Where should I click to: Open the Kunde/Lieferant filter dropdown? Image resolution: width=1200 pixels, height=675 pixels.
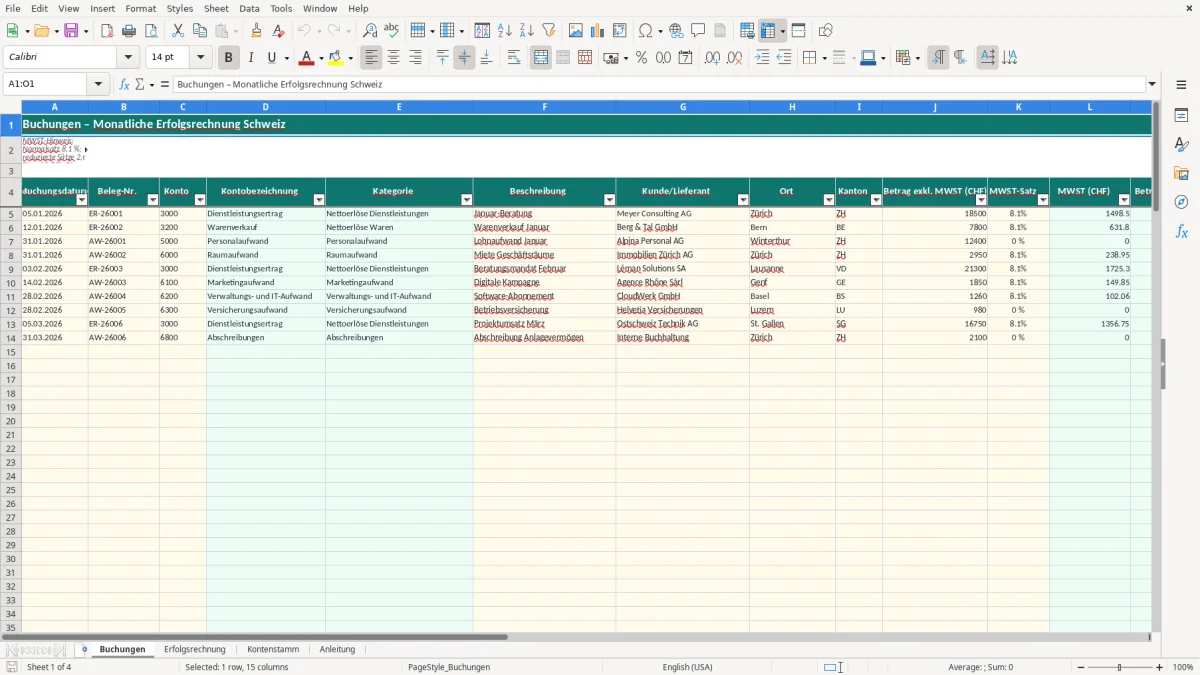tap(743, 200)
